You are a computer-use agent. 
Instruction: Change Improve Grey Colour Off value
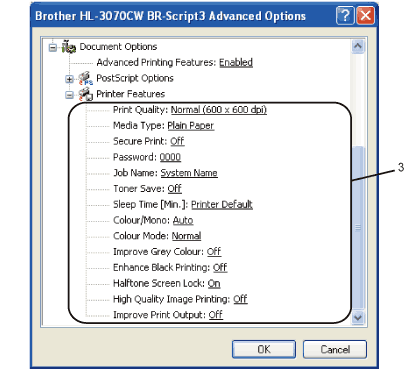click(x=214, y=252)
